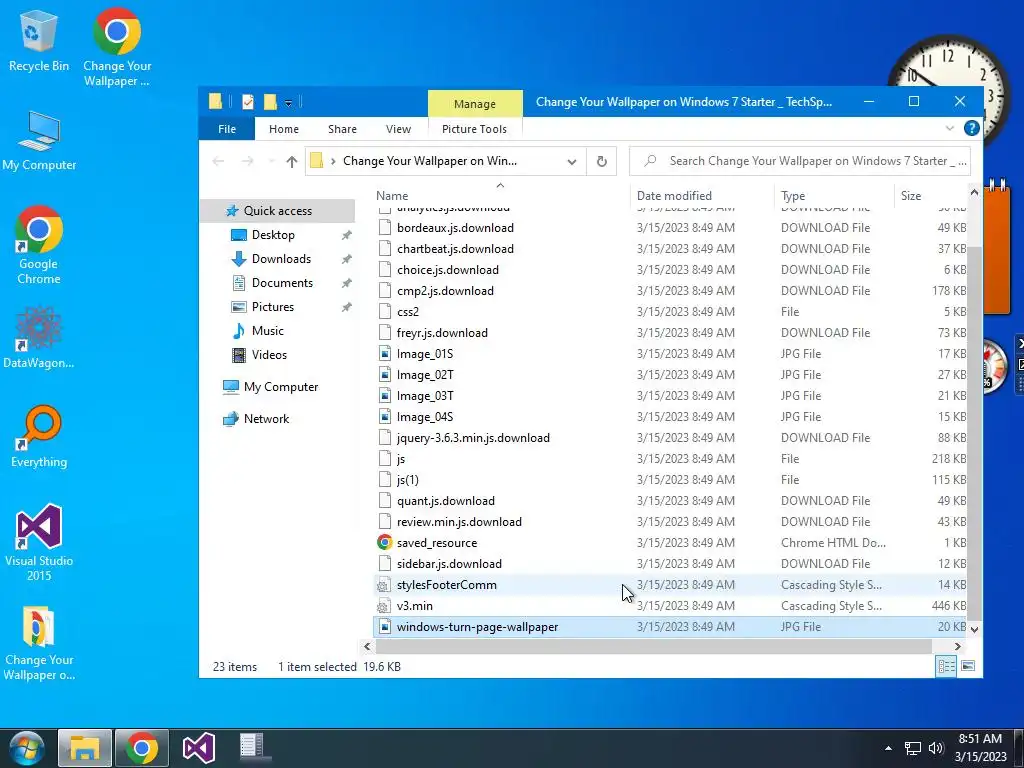1024x768 pixels.
Task: Click the Refresh button beside address bar
Action: [601, 161]
